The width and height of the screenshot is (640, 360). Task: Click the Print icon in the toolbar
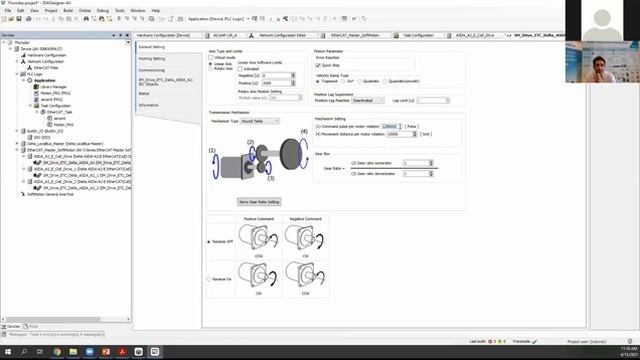(28, 19)
